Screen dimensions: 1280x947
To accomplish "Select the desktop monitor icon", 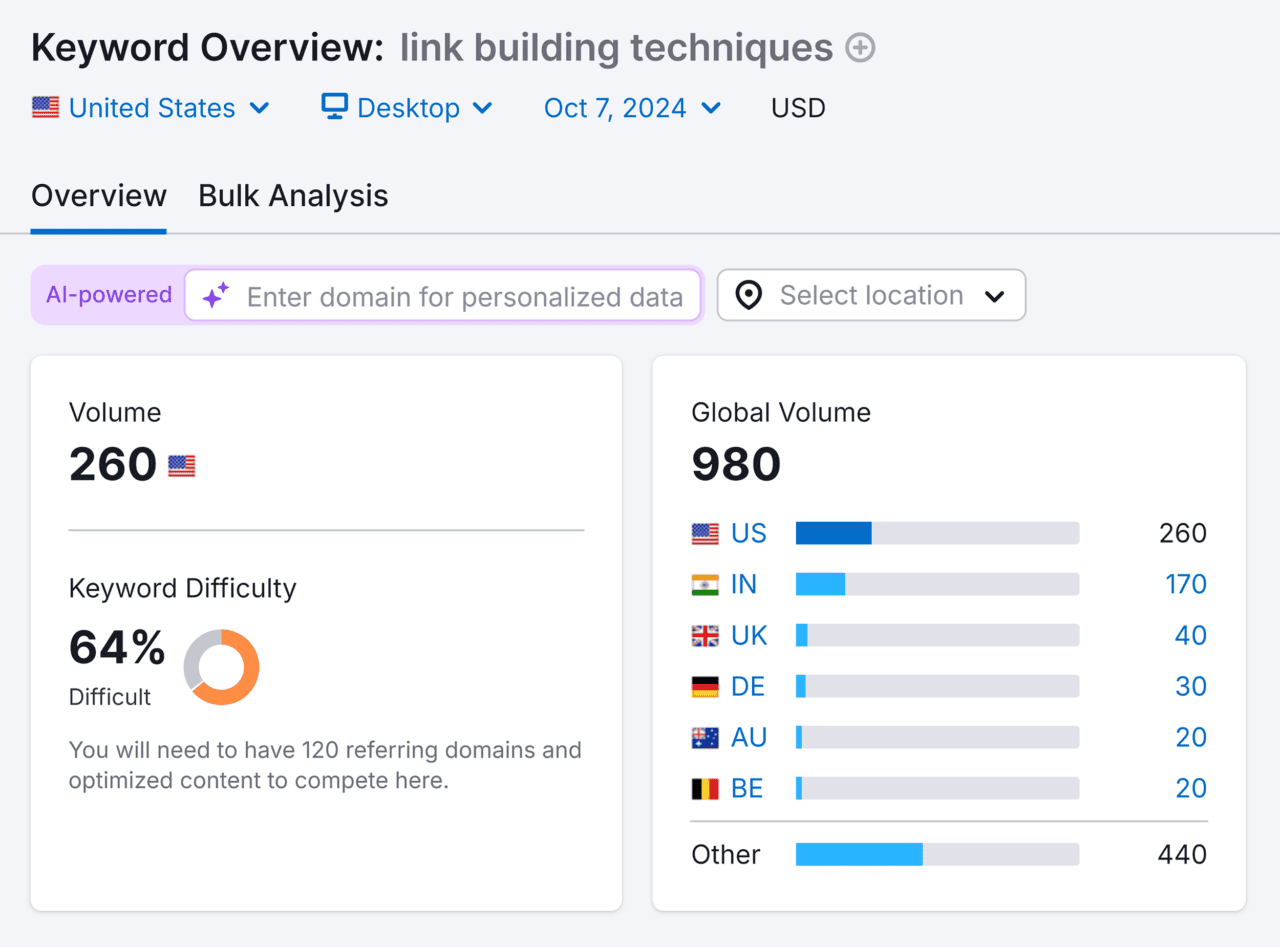I will (x=332, y=106).
